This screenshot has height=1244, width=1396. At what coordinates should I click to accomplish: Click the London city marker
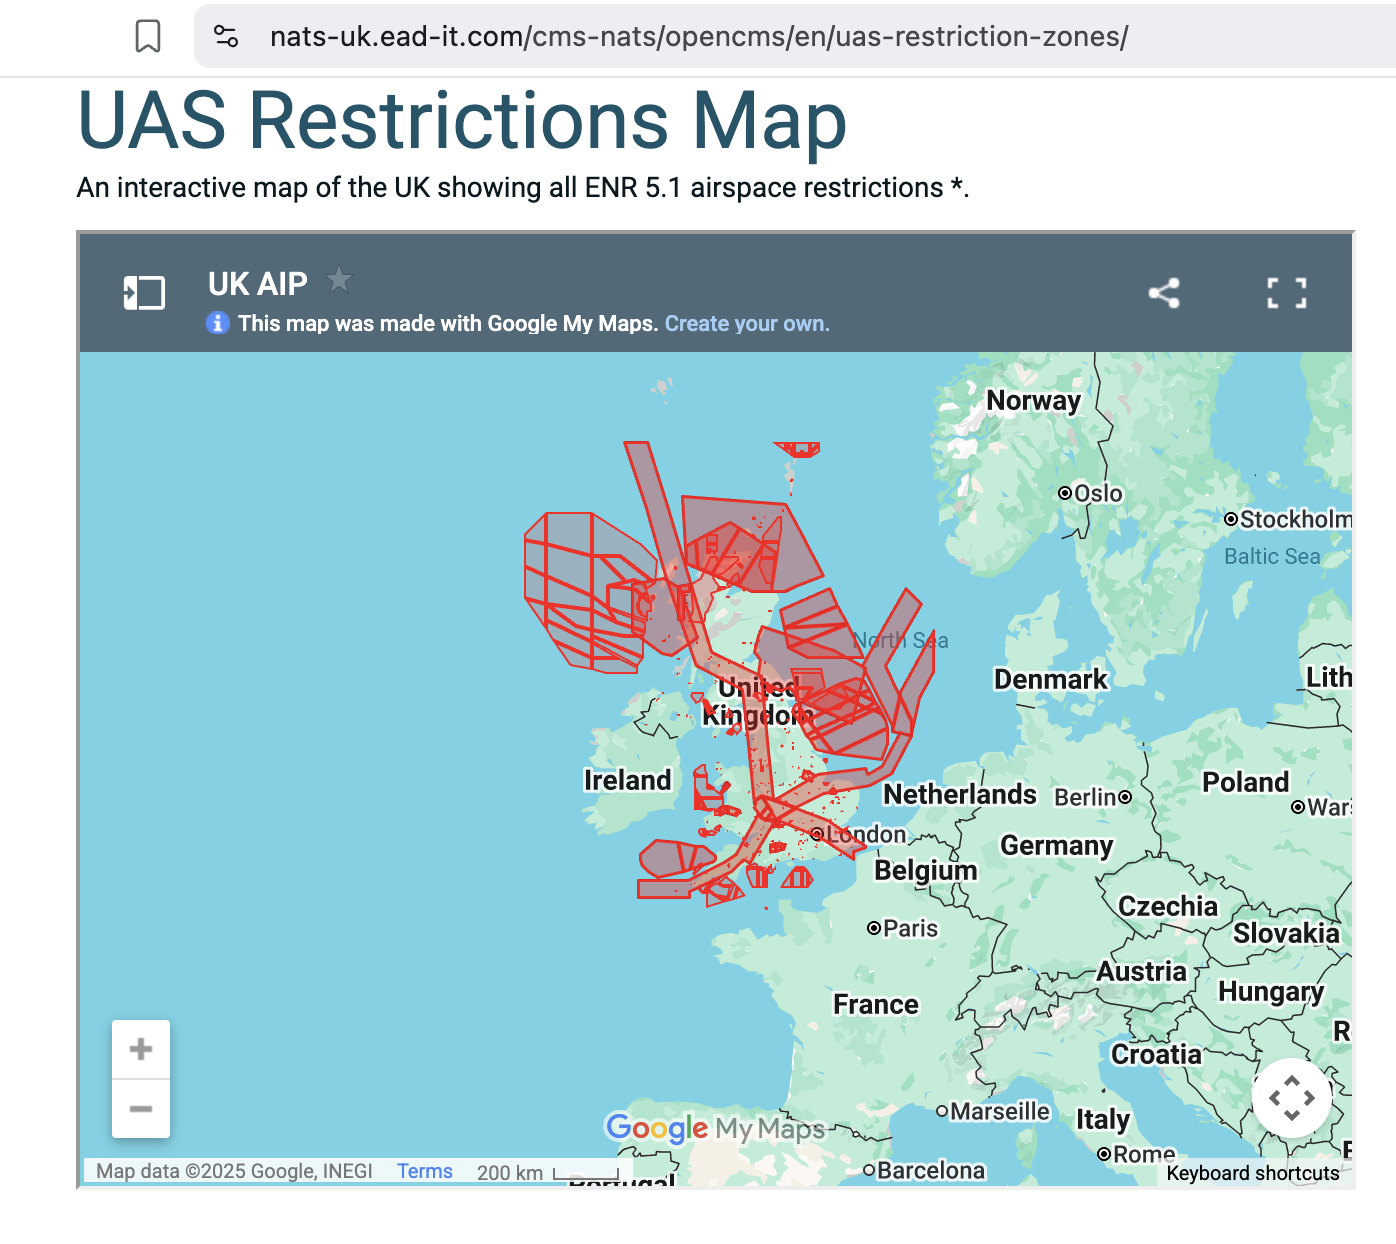coord(817,833)
